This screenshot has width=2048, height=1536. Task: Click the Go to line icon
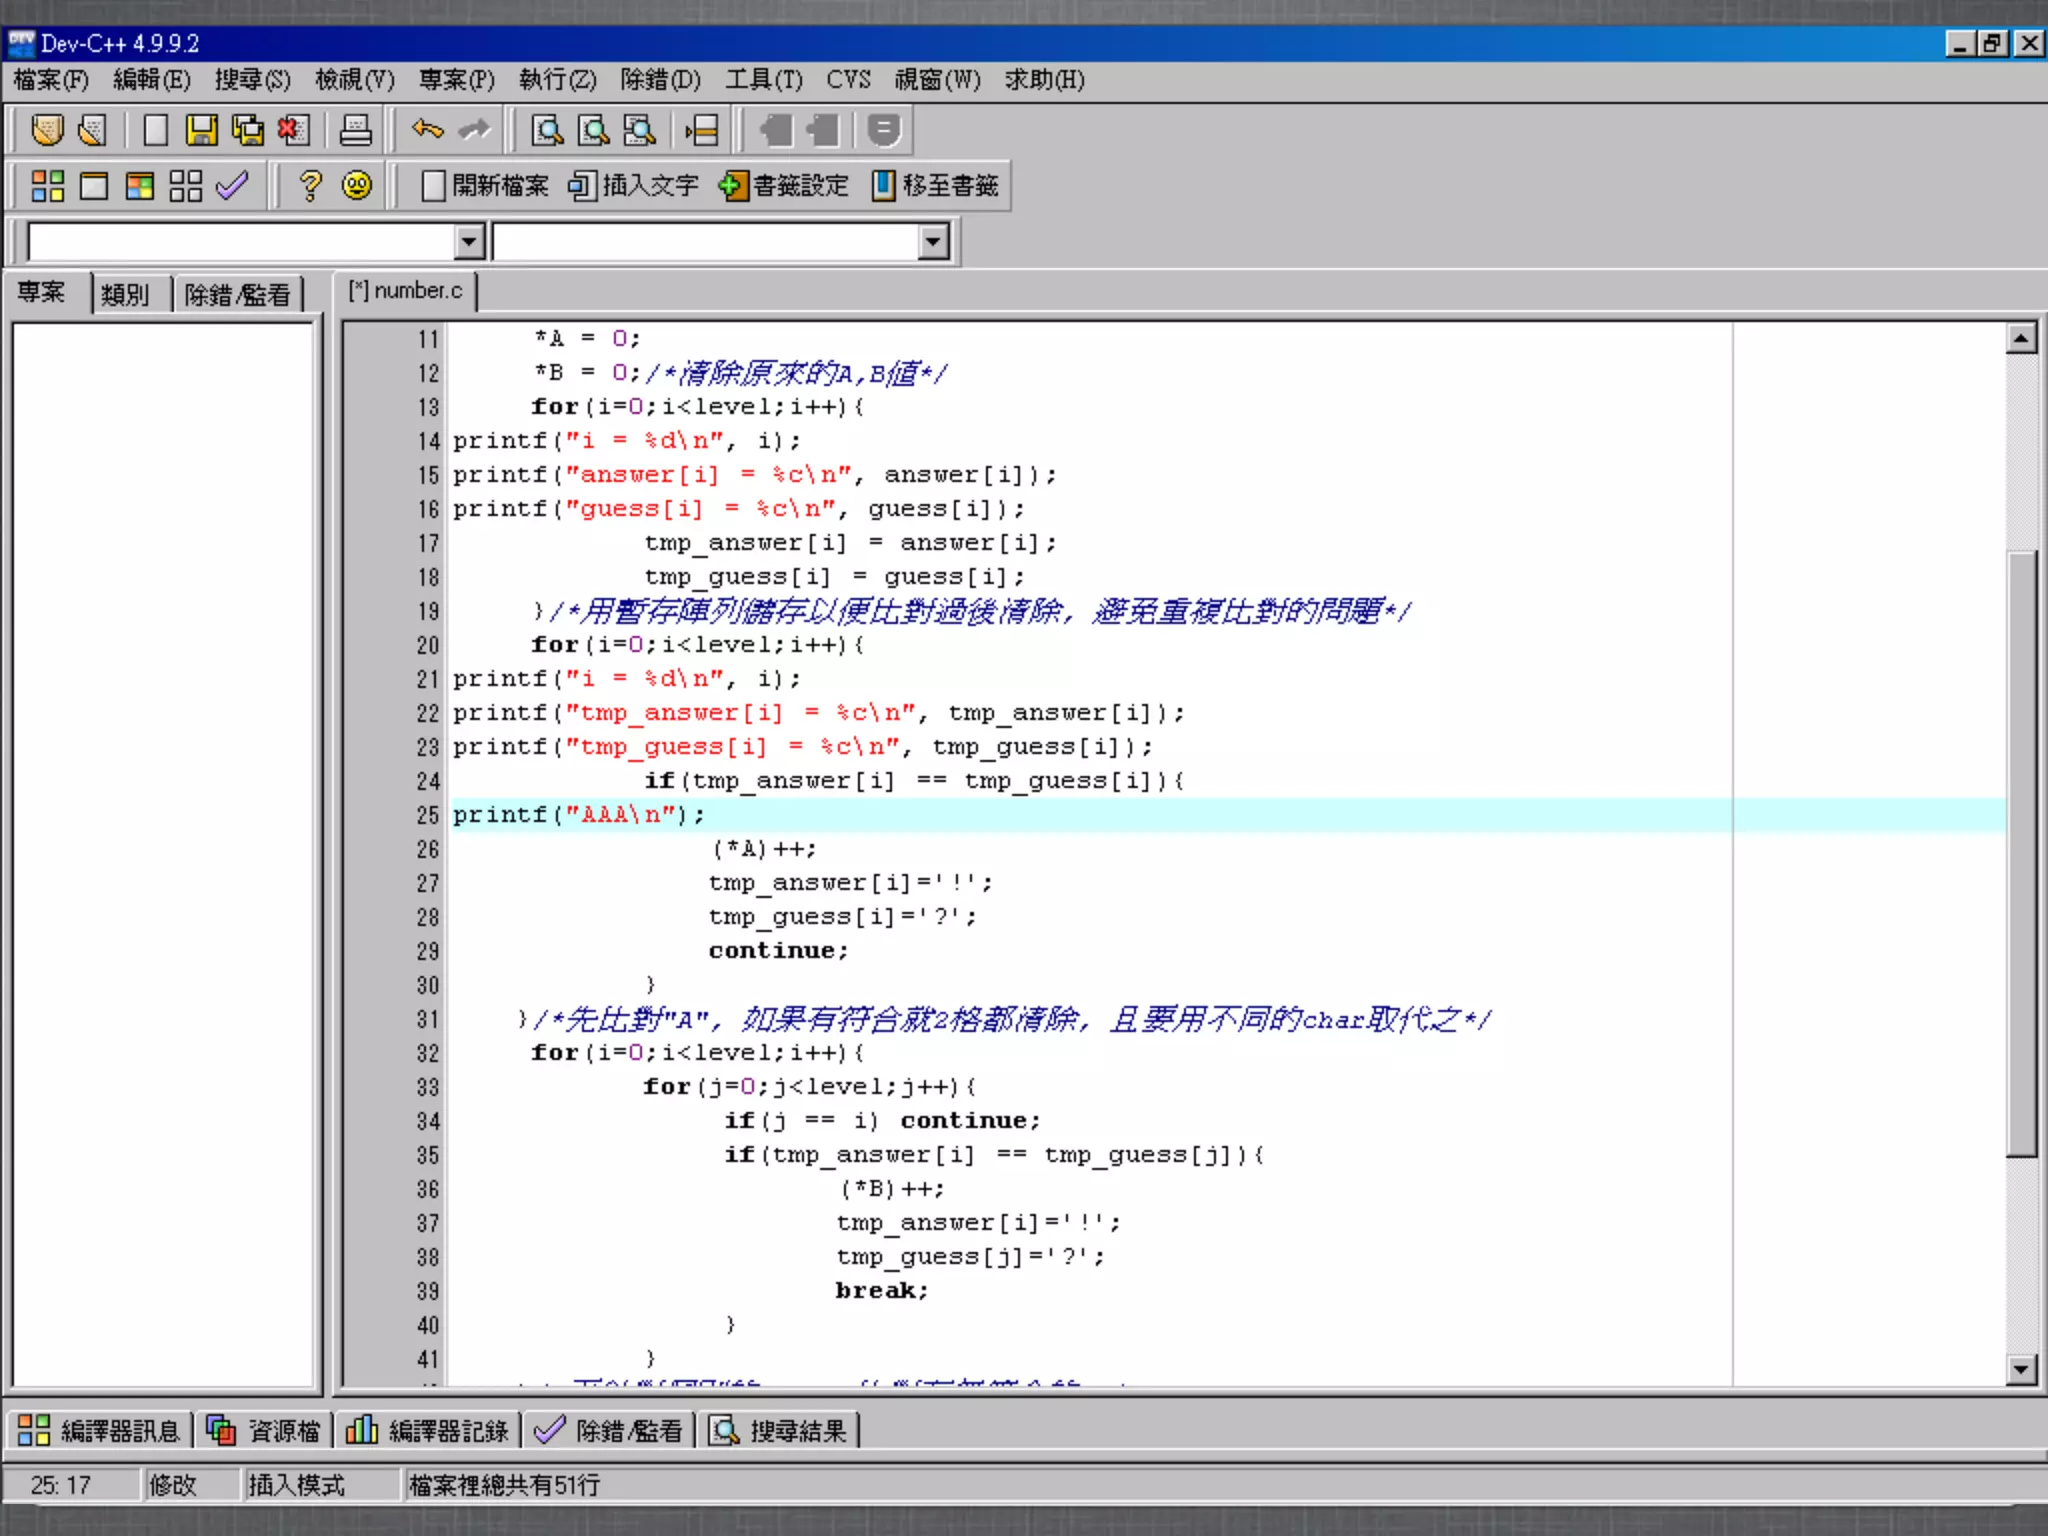[x=701, y=130]
